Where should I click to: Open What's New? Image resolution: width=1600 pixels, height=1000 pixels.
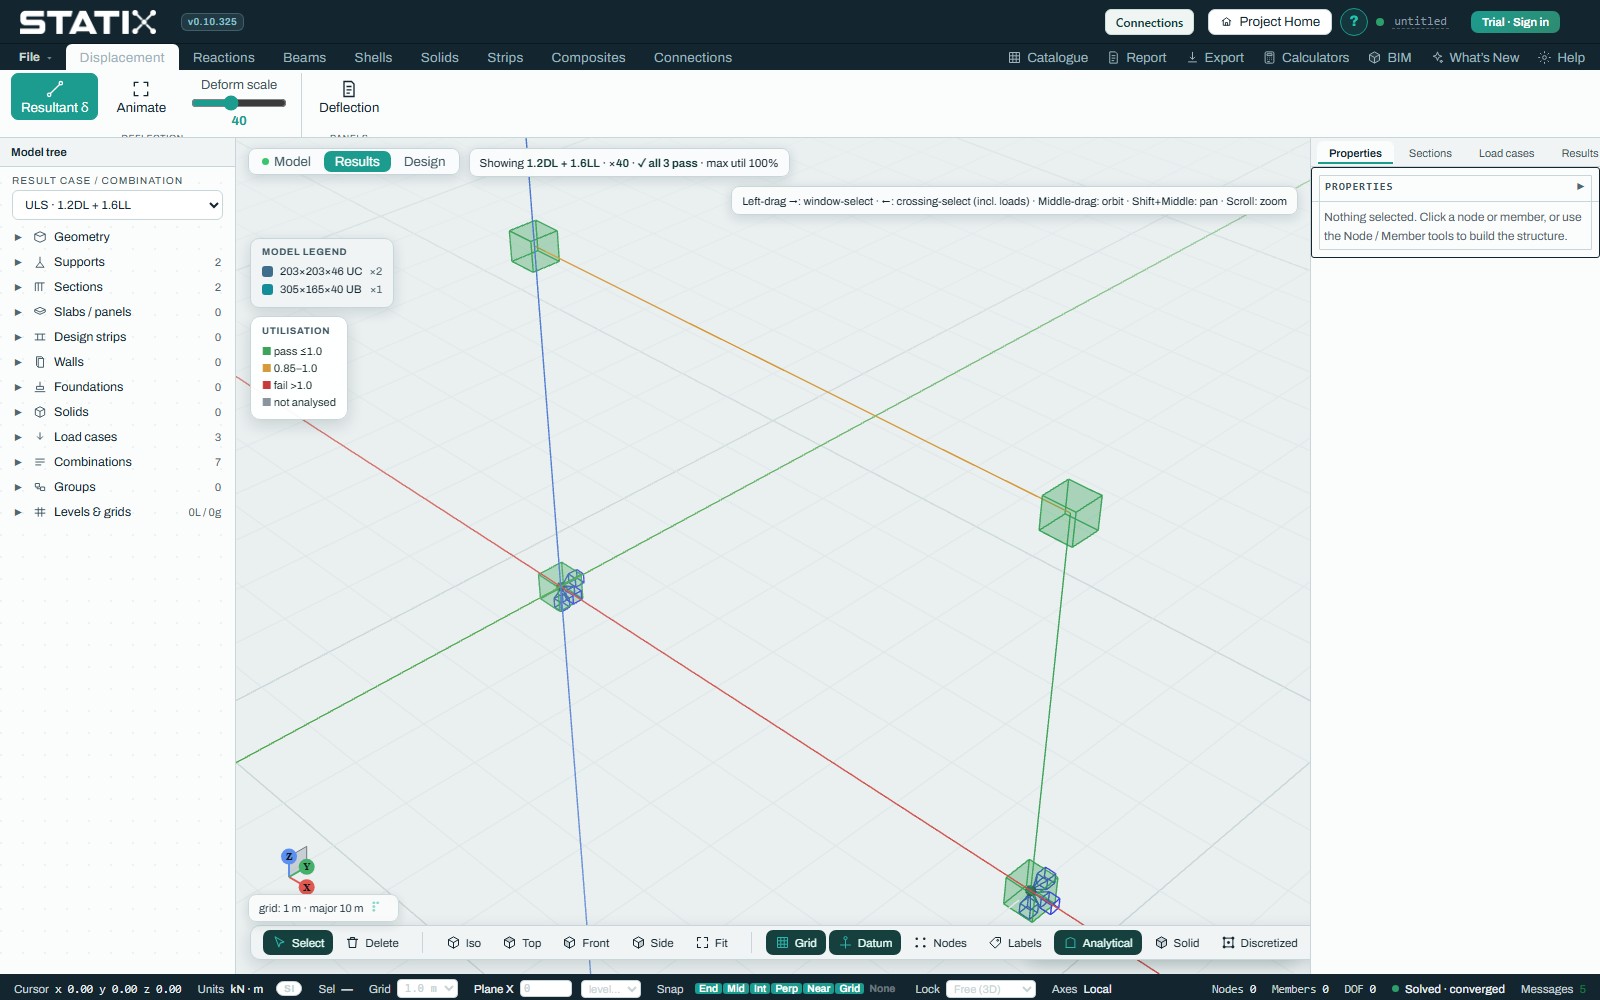click(1476, 58)
